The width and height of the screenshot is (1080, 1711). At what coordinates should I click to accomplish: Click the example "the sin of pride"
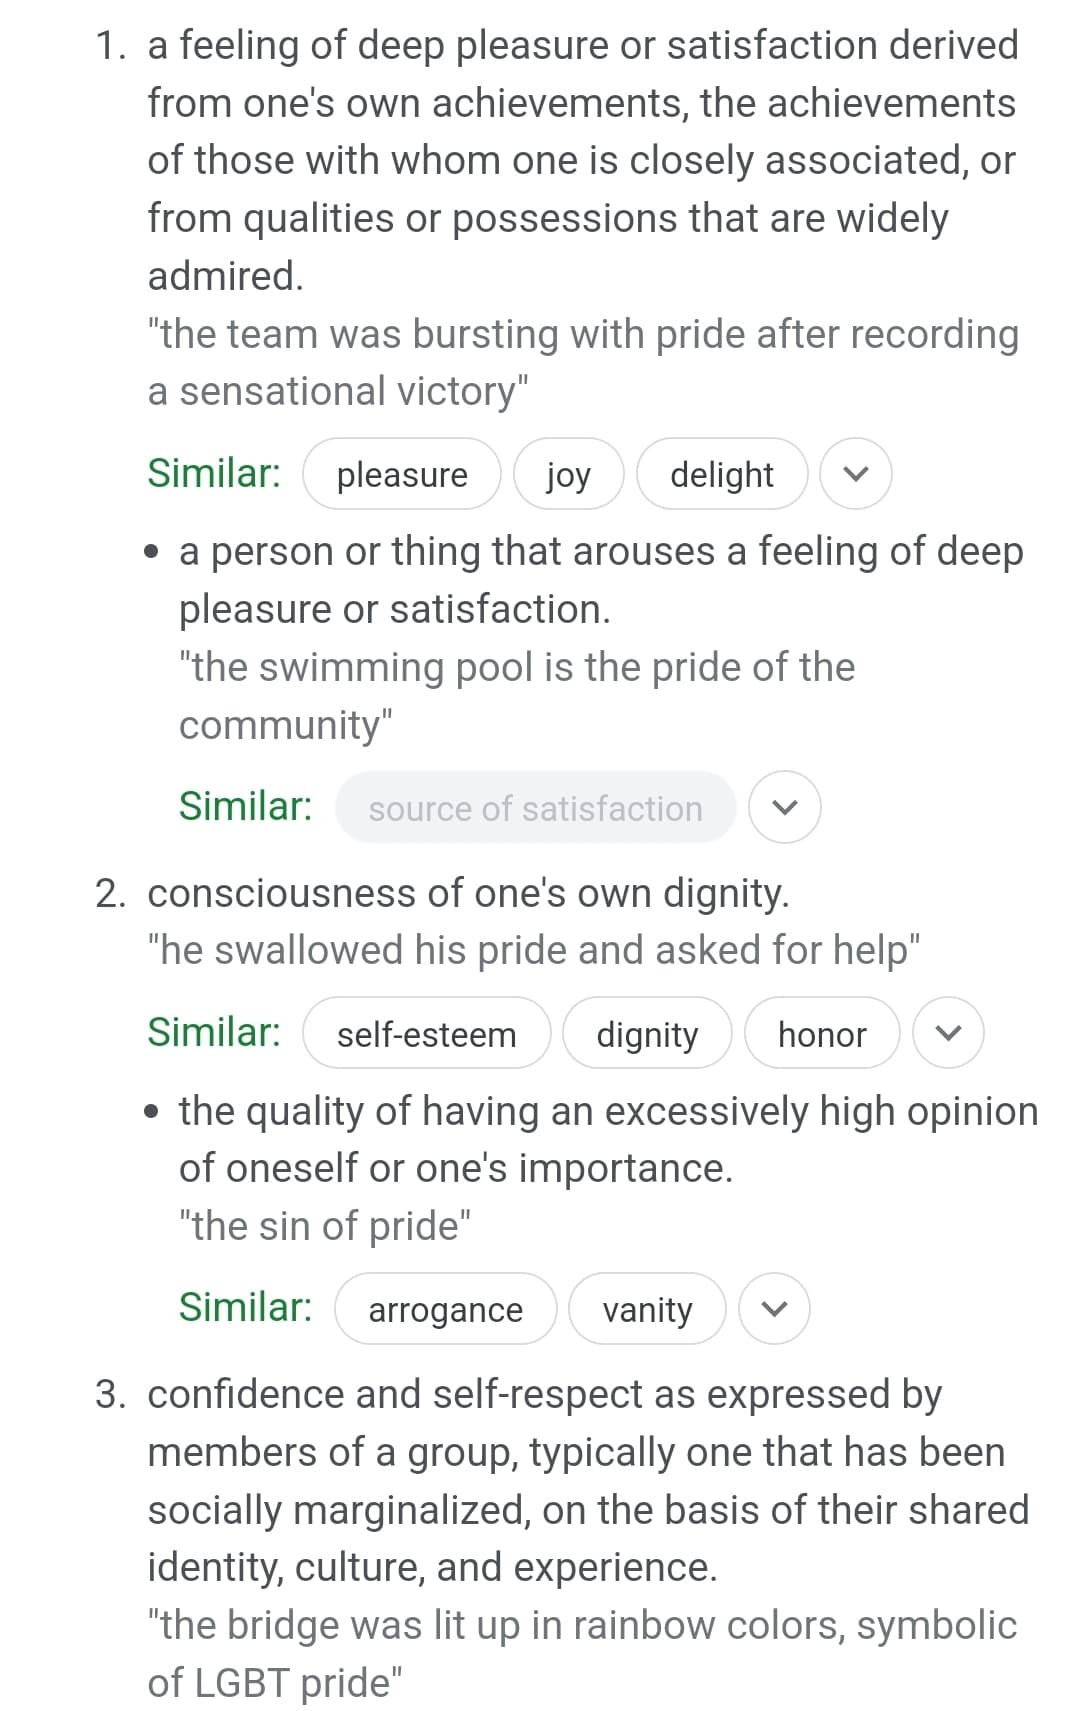pos(325,1225)
